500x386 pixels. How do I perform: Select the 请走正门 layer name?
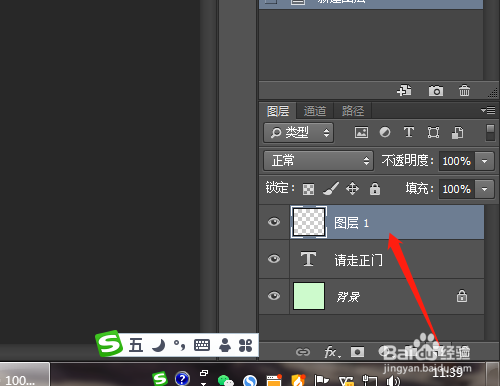click(x=359, y=260)
